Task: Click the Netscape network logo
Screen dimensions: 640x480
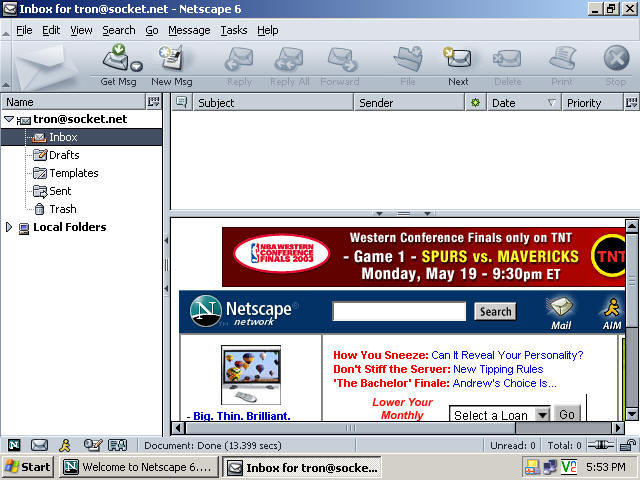Action: [244, 311]
